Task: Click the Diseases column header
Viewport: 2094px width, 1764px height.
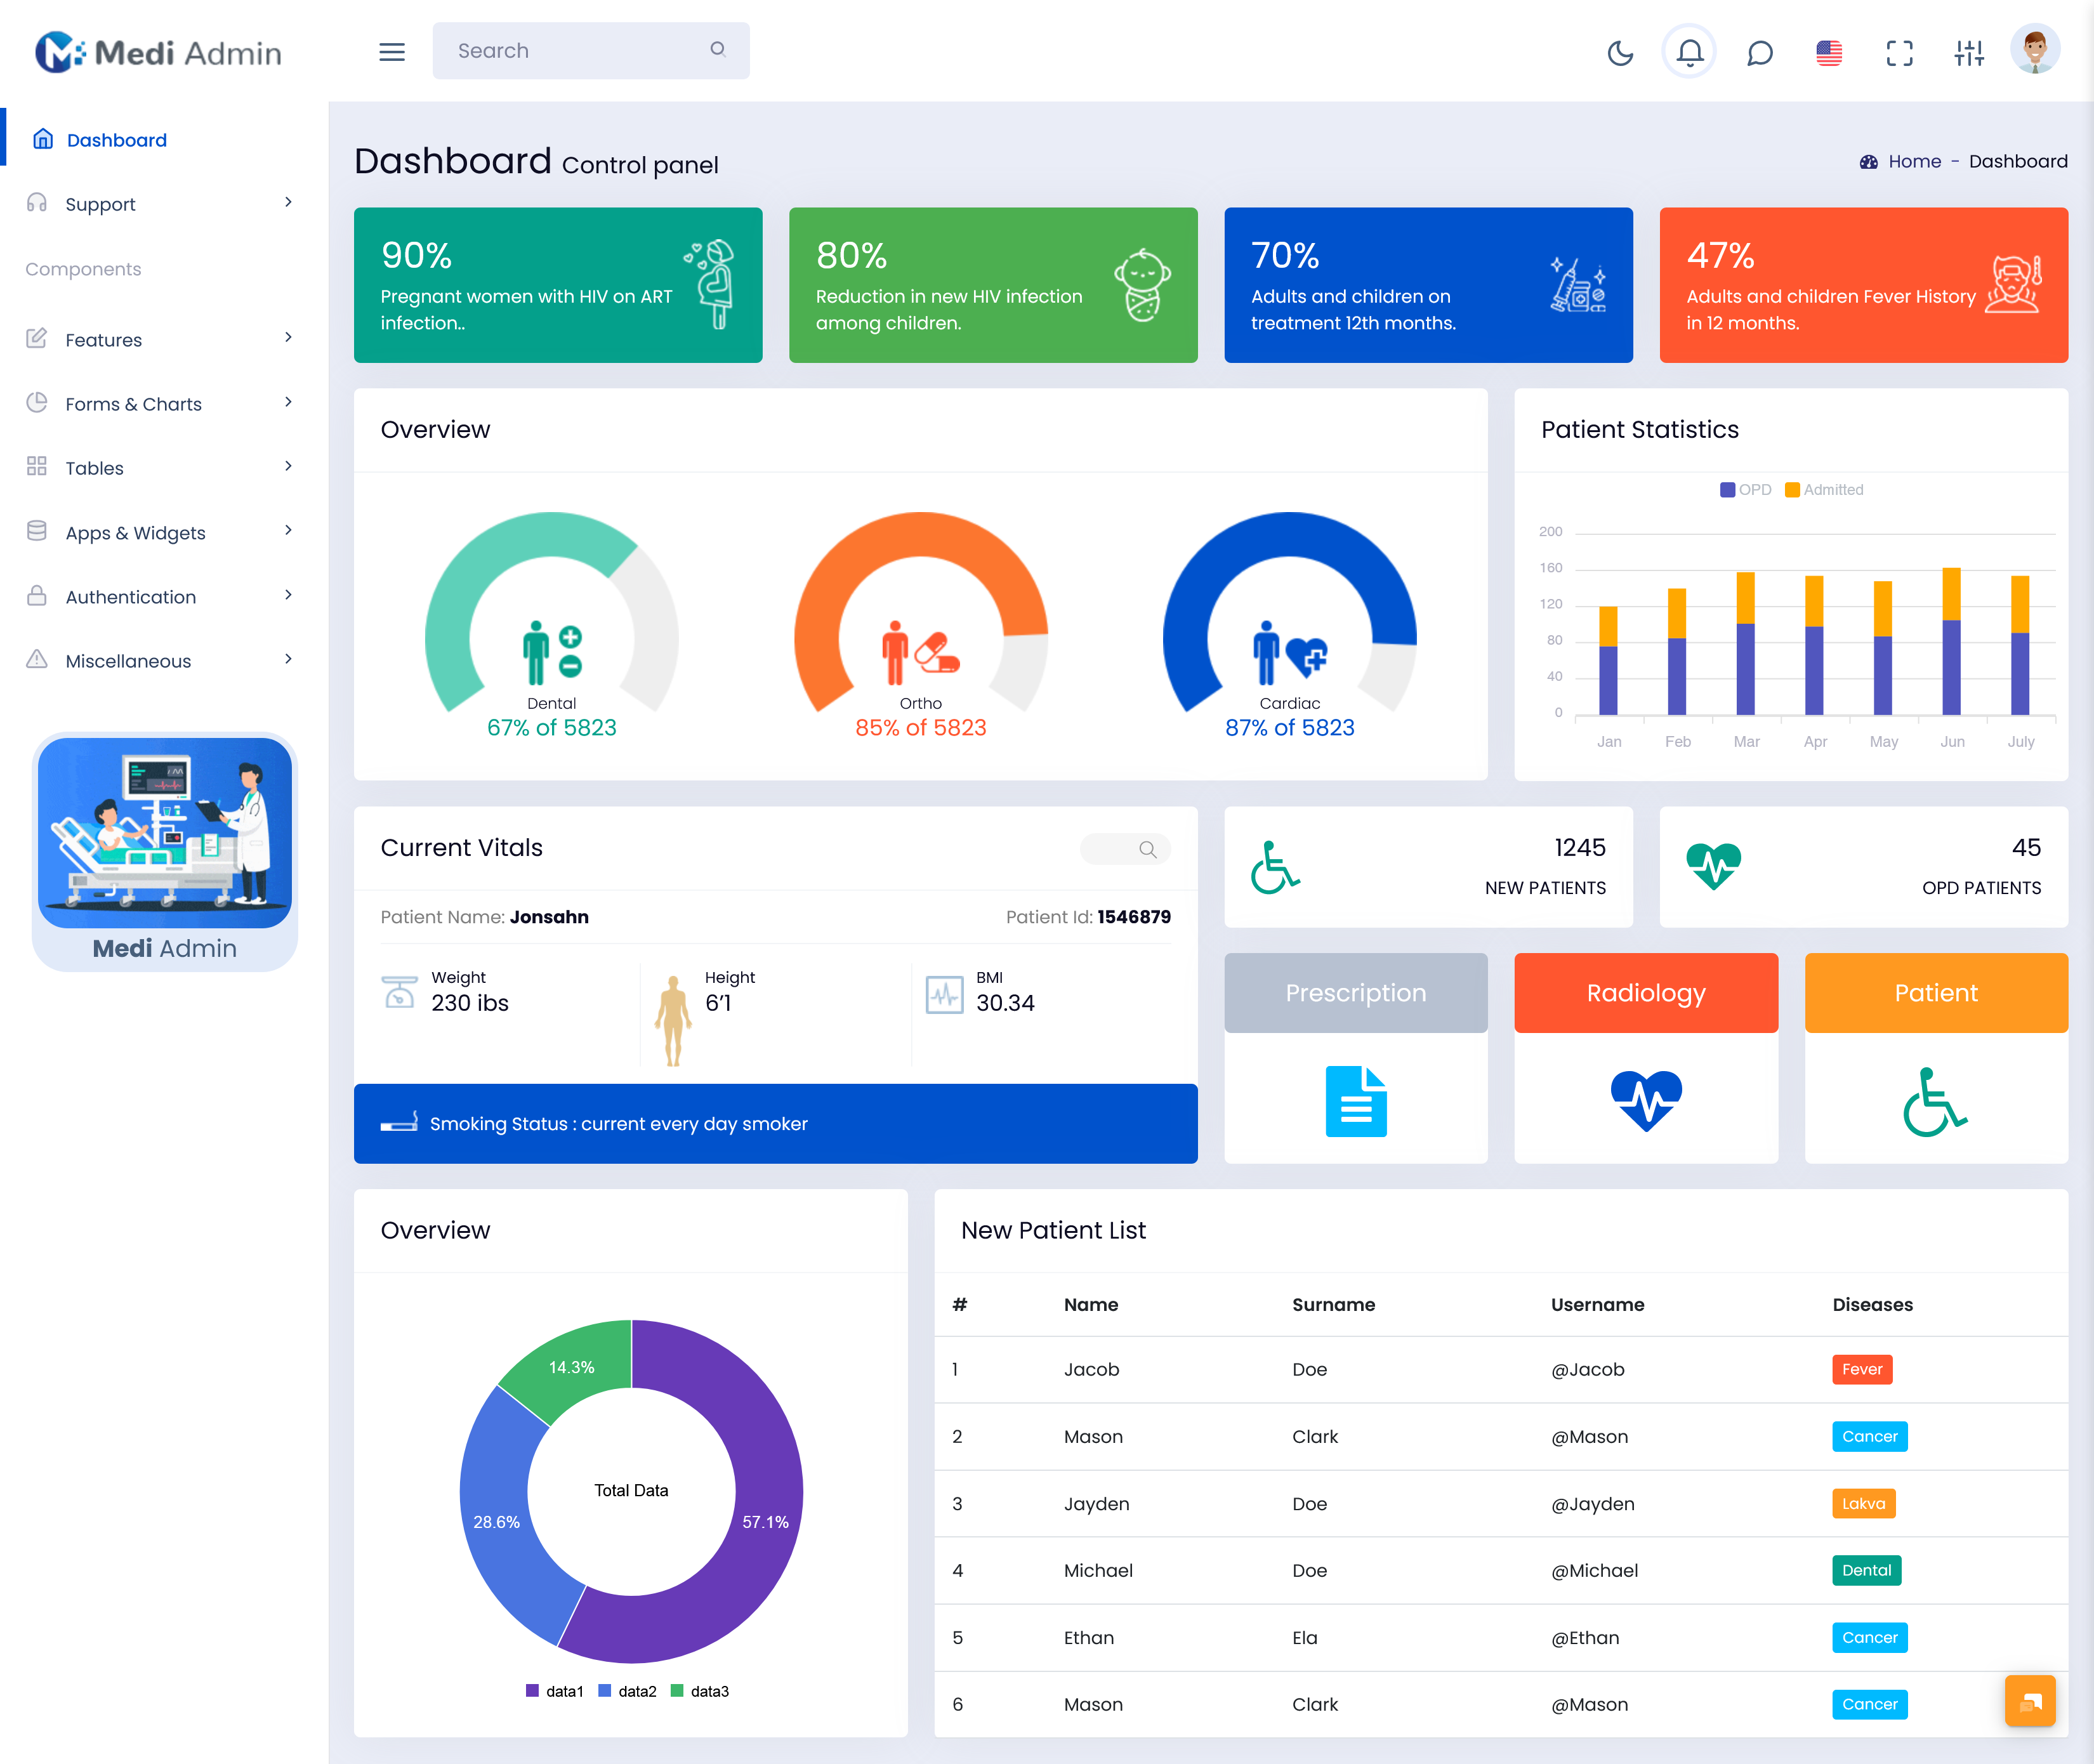Action: pos(1872,1304)
